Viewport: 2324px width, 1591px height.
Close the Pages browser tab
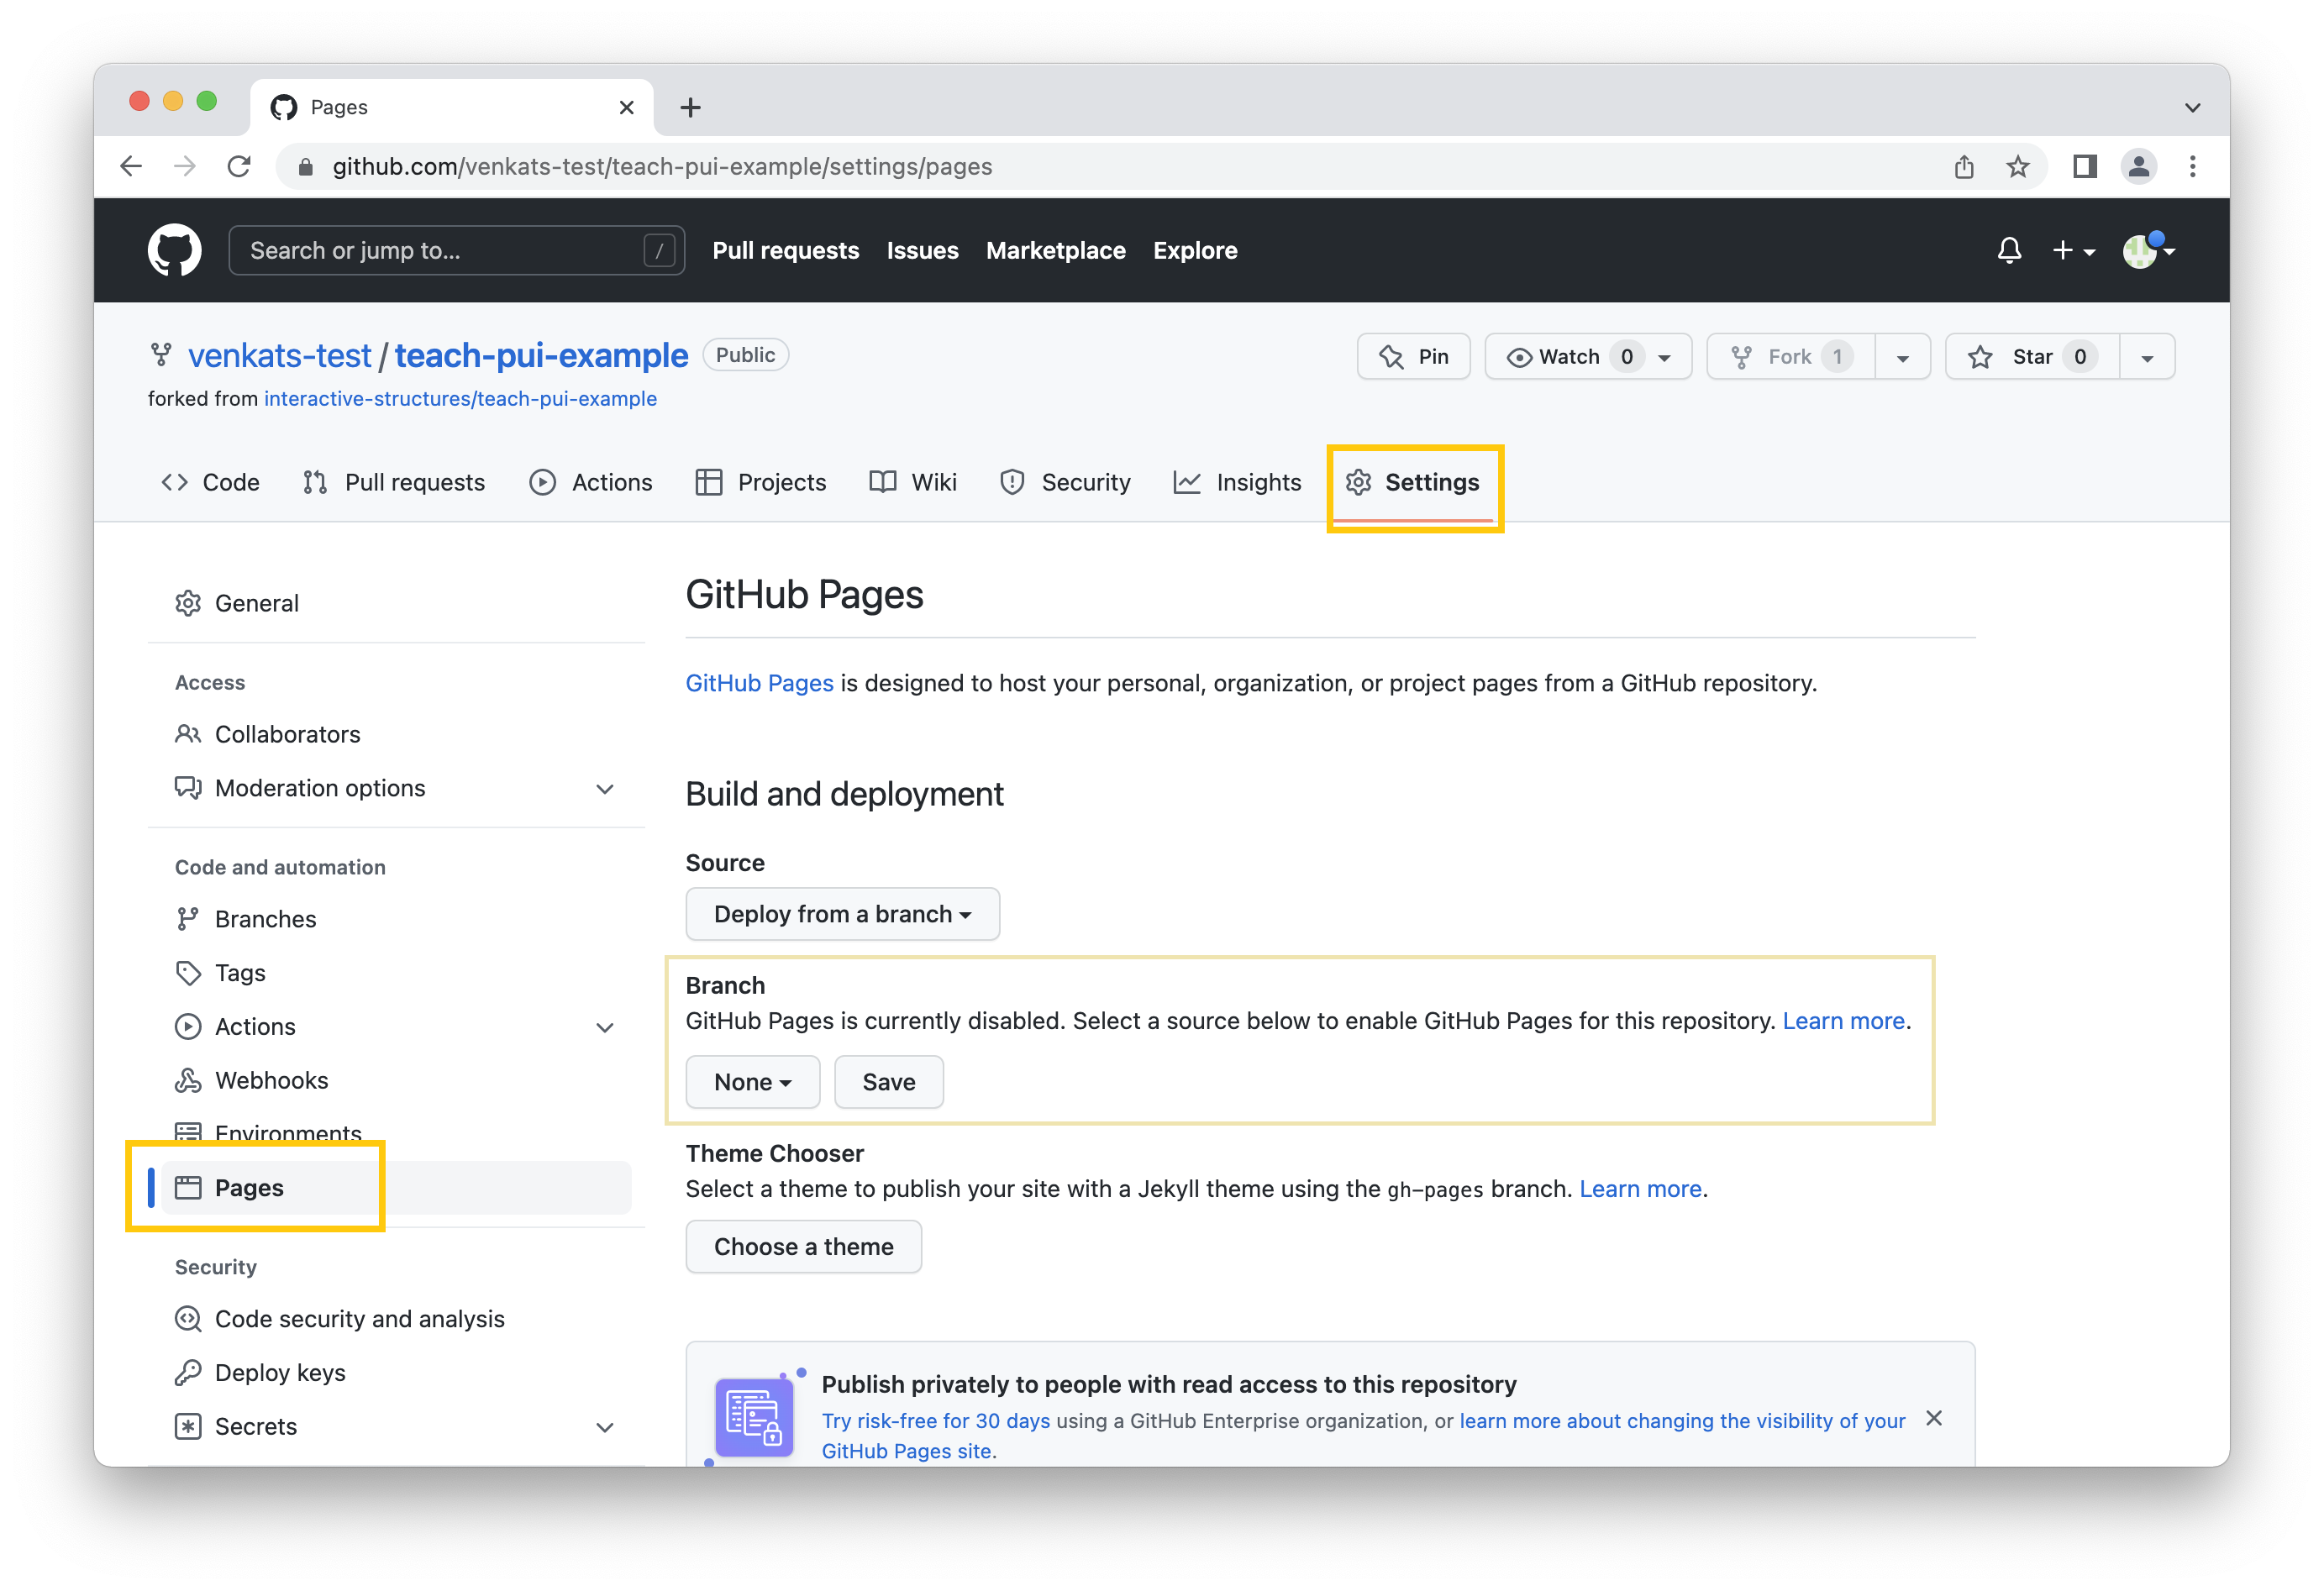[626, 107]
